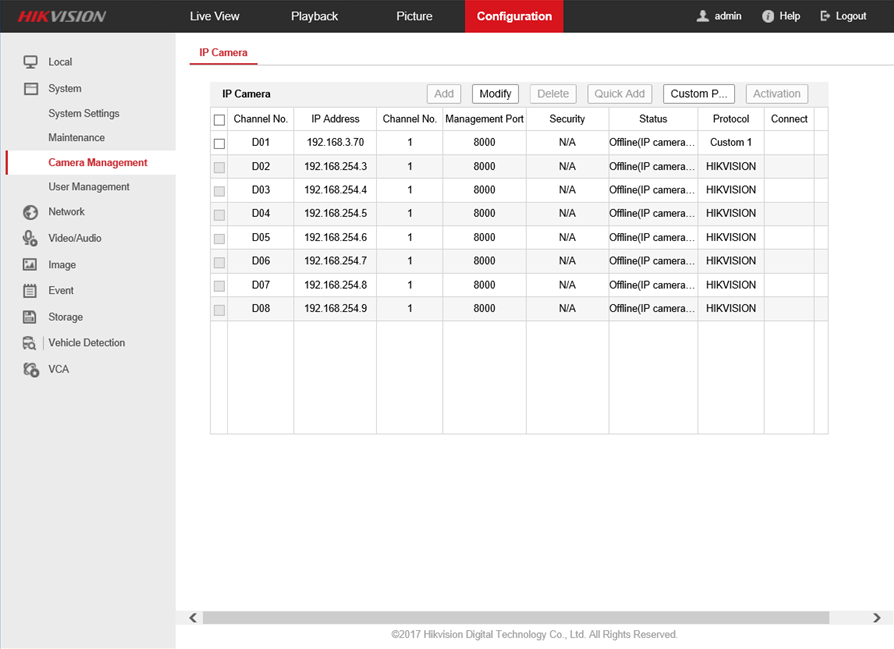Click the VCA icon in sidebar
Image resolution: width=894 pixels, height=649 pixels.
30,369
